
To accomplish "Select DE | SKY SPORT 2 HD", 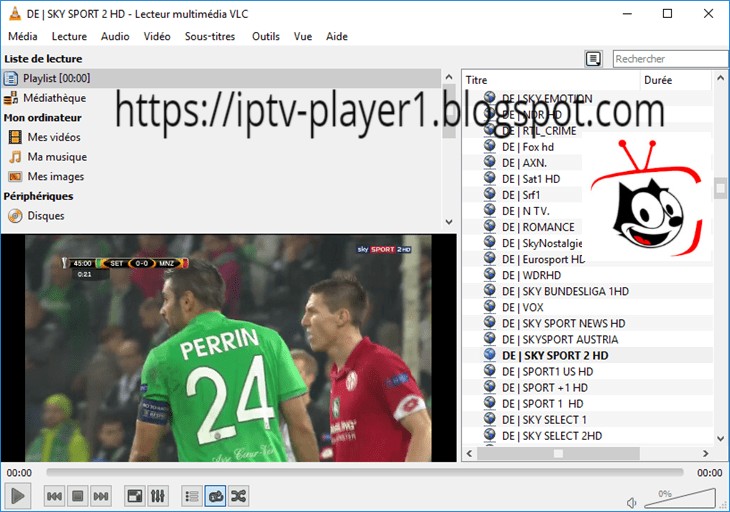I will pyautogui.click(x=555, y=356).
